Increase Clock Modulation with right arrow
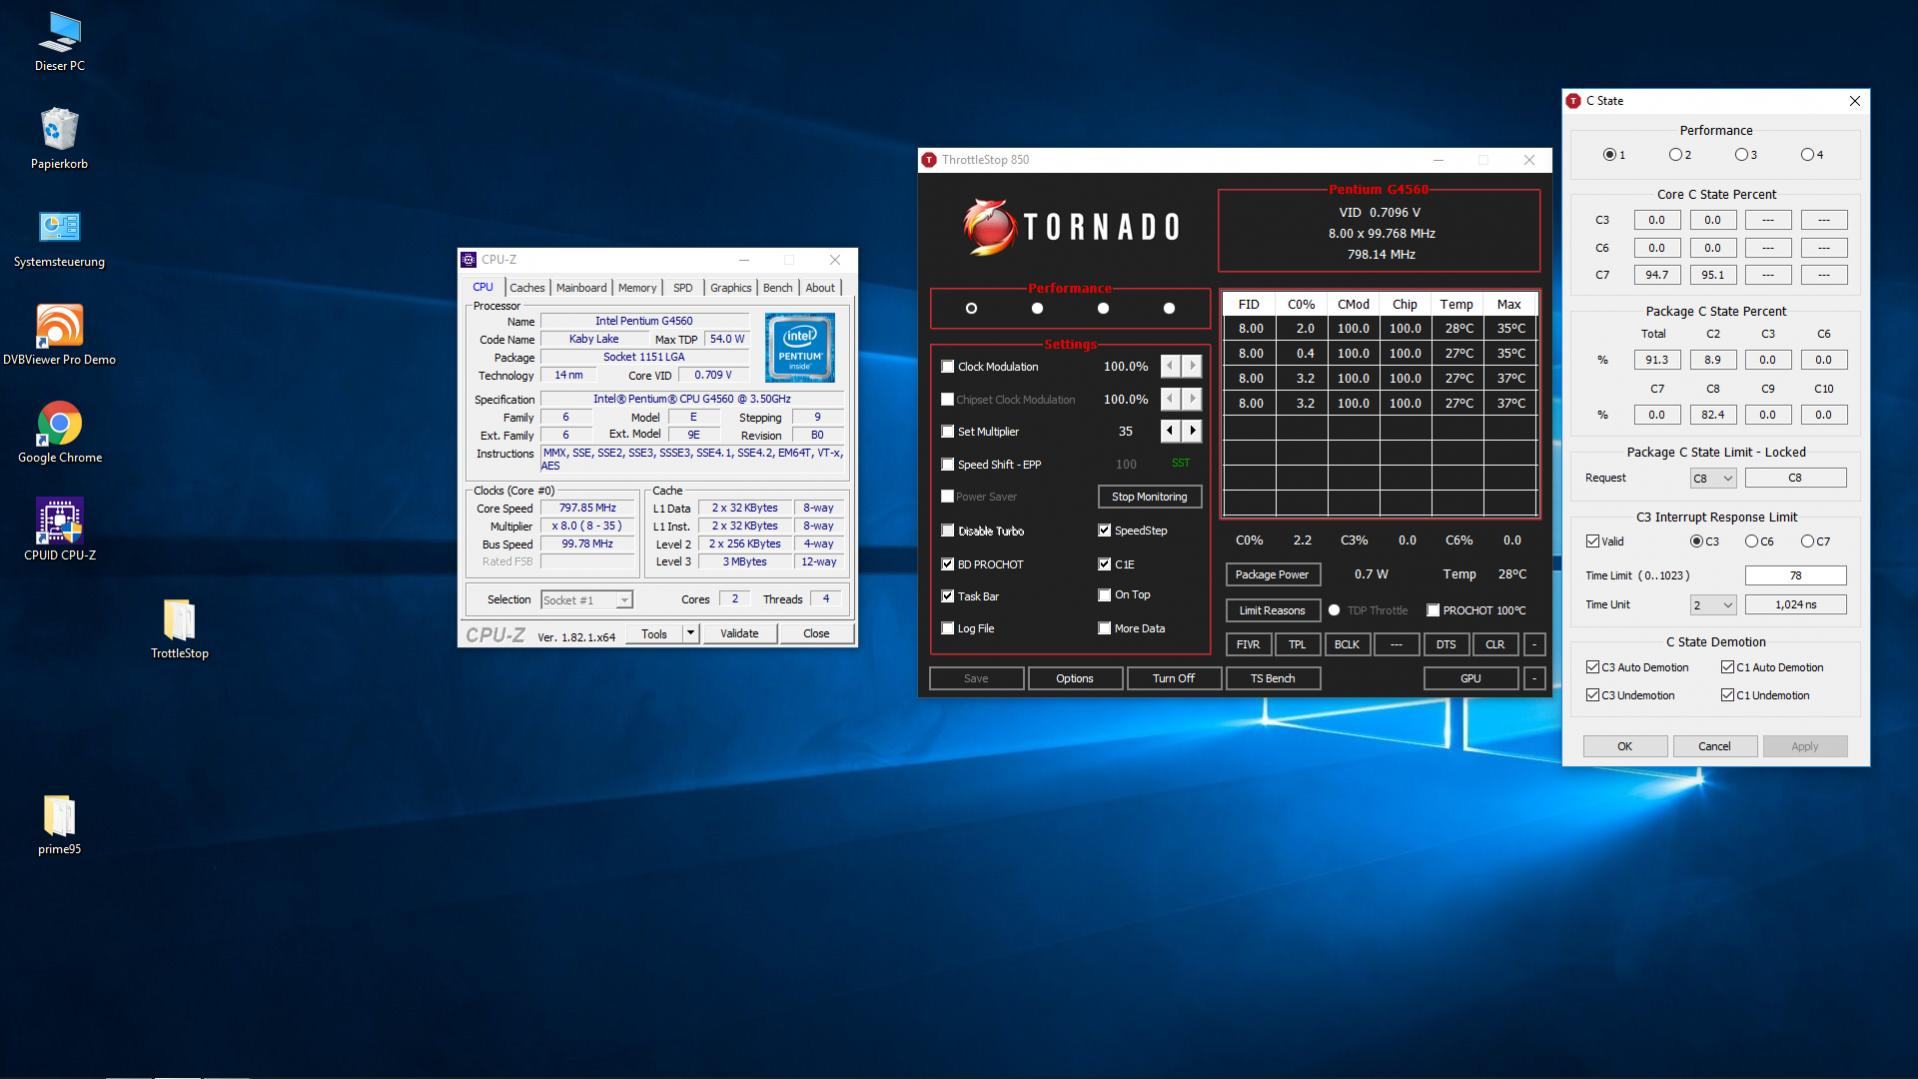Screen dimensions: 1918x1079 point(1191,367)
